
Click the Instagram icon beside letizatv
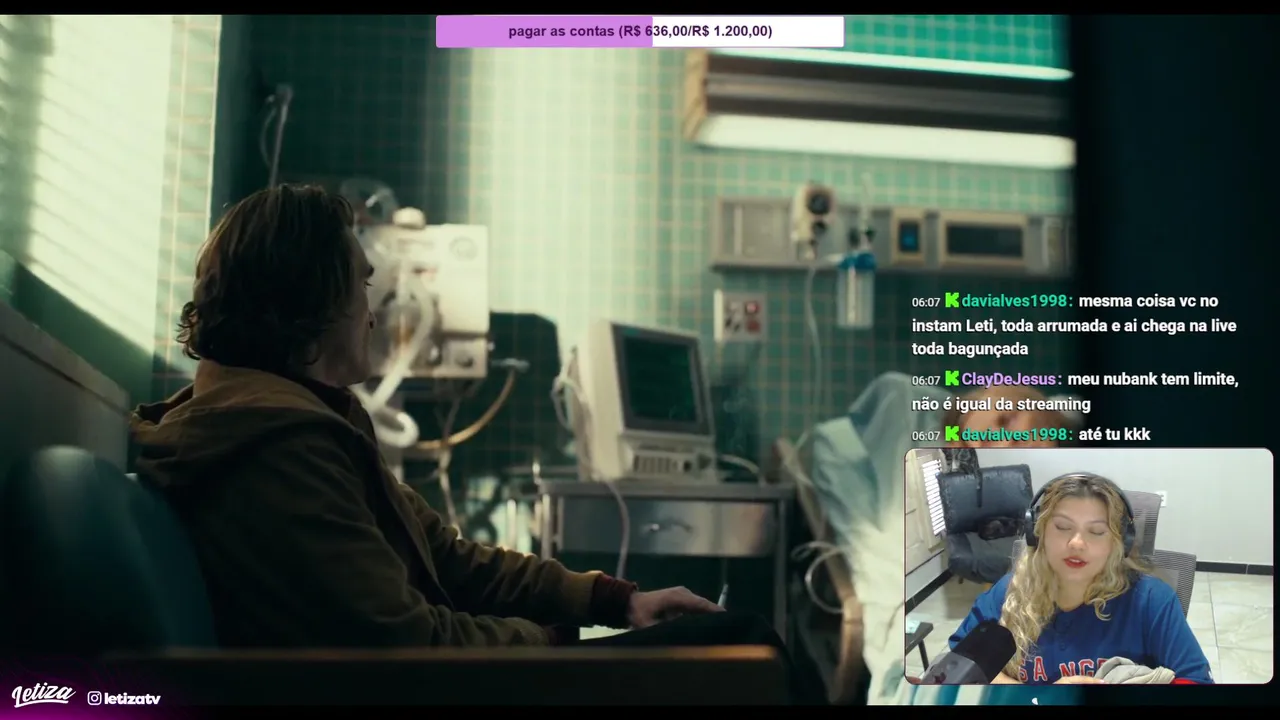coord(94,699)
